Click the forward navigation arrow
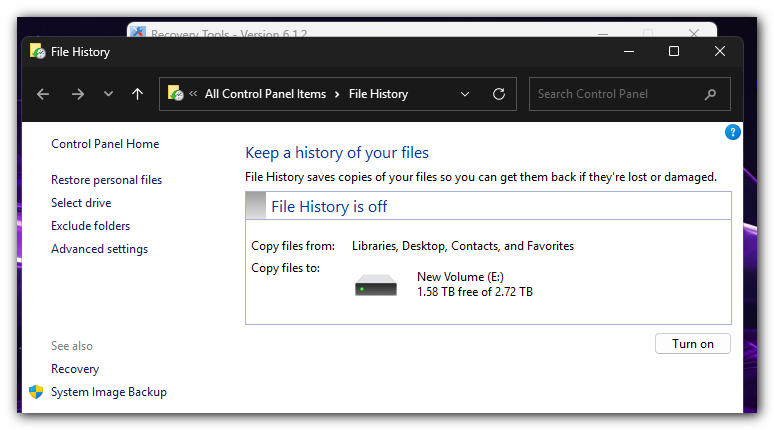This screenshot has height=430, width=774. click(77, 94)
